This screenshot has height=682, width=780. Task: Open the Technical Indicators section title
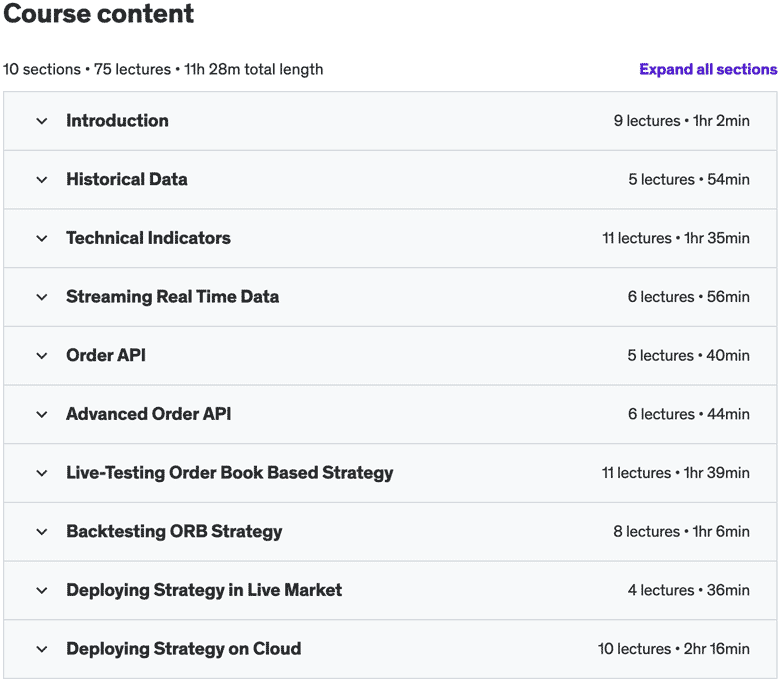coord(148,238)
